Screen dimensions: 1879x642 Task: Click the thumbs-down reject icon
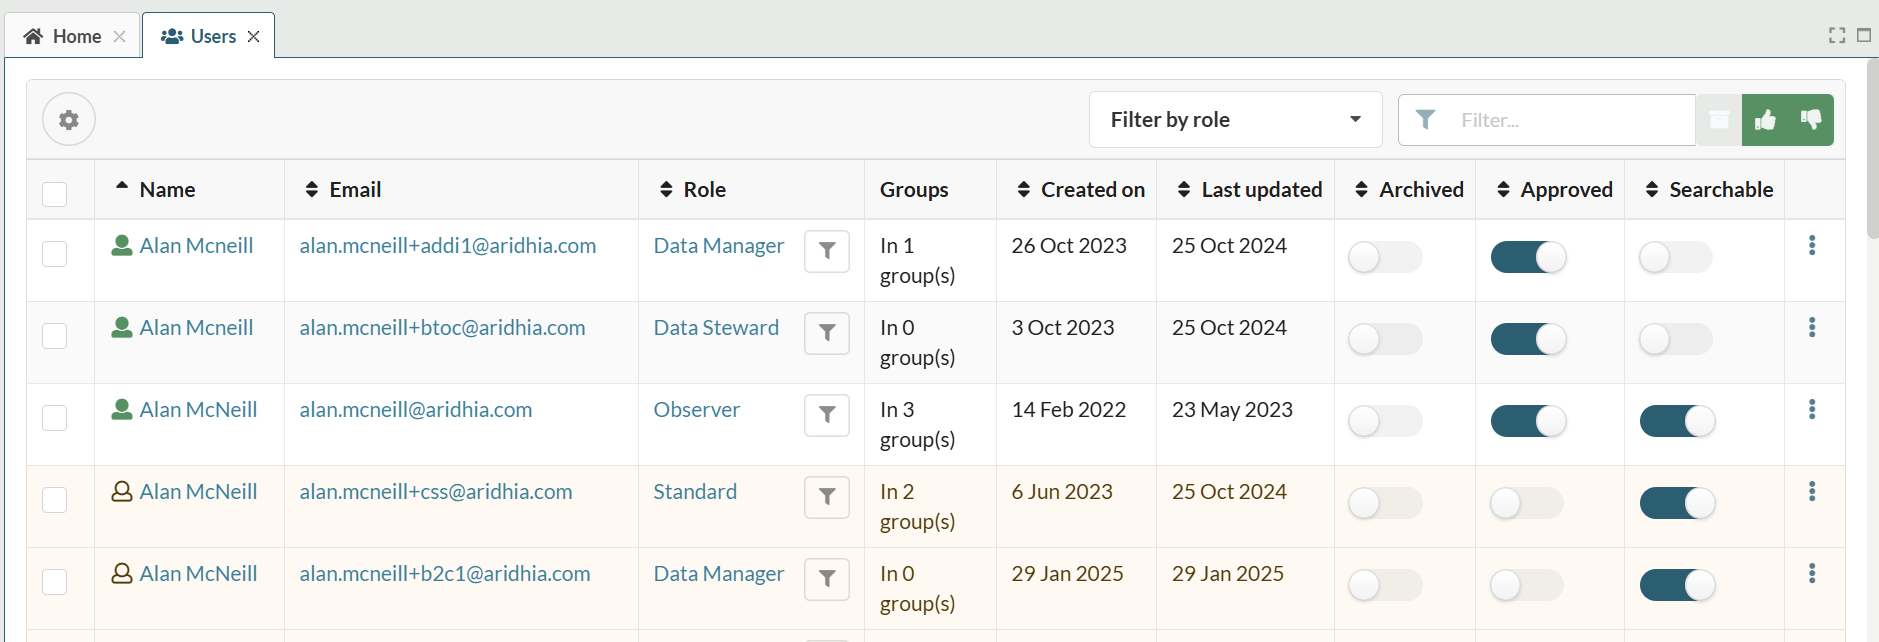click(1811, 120)
